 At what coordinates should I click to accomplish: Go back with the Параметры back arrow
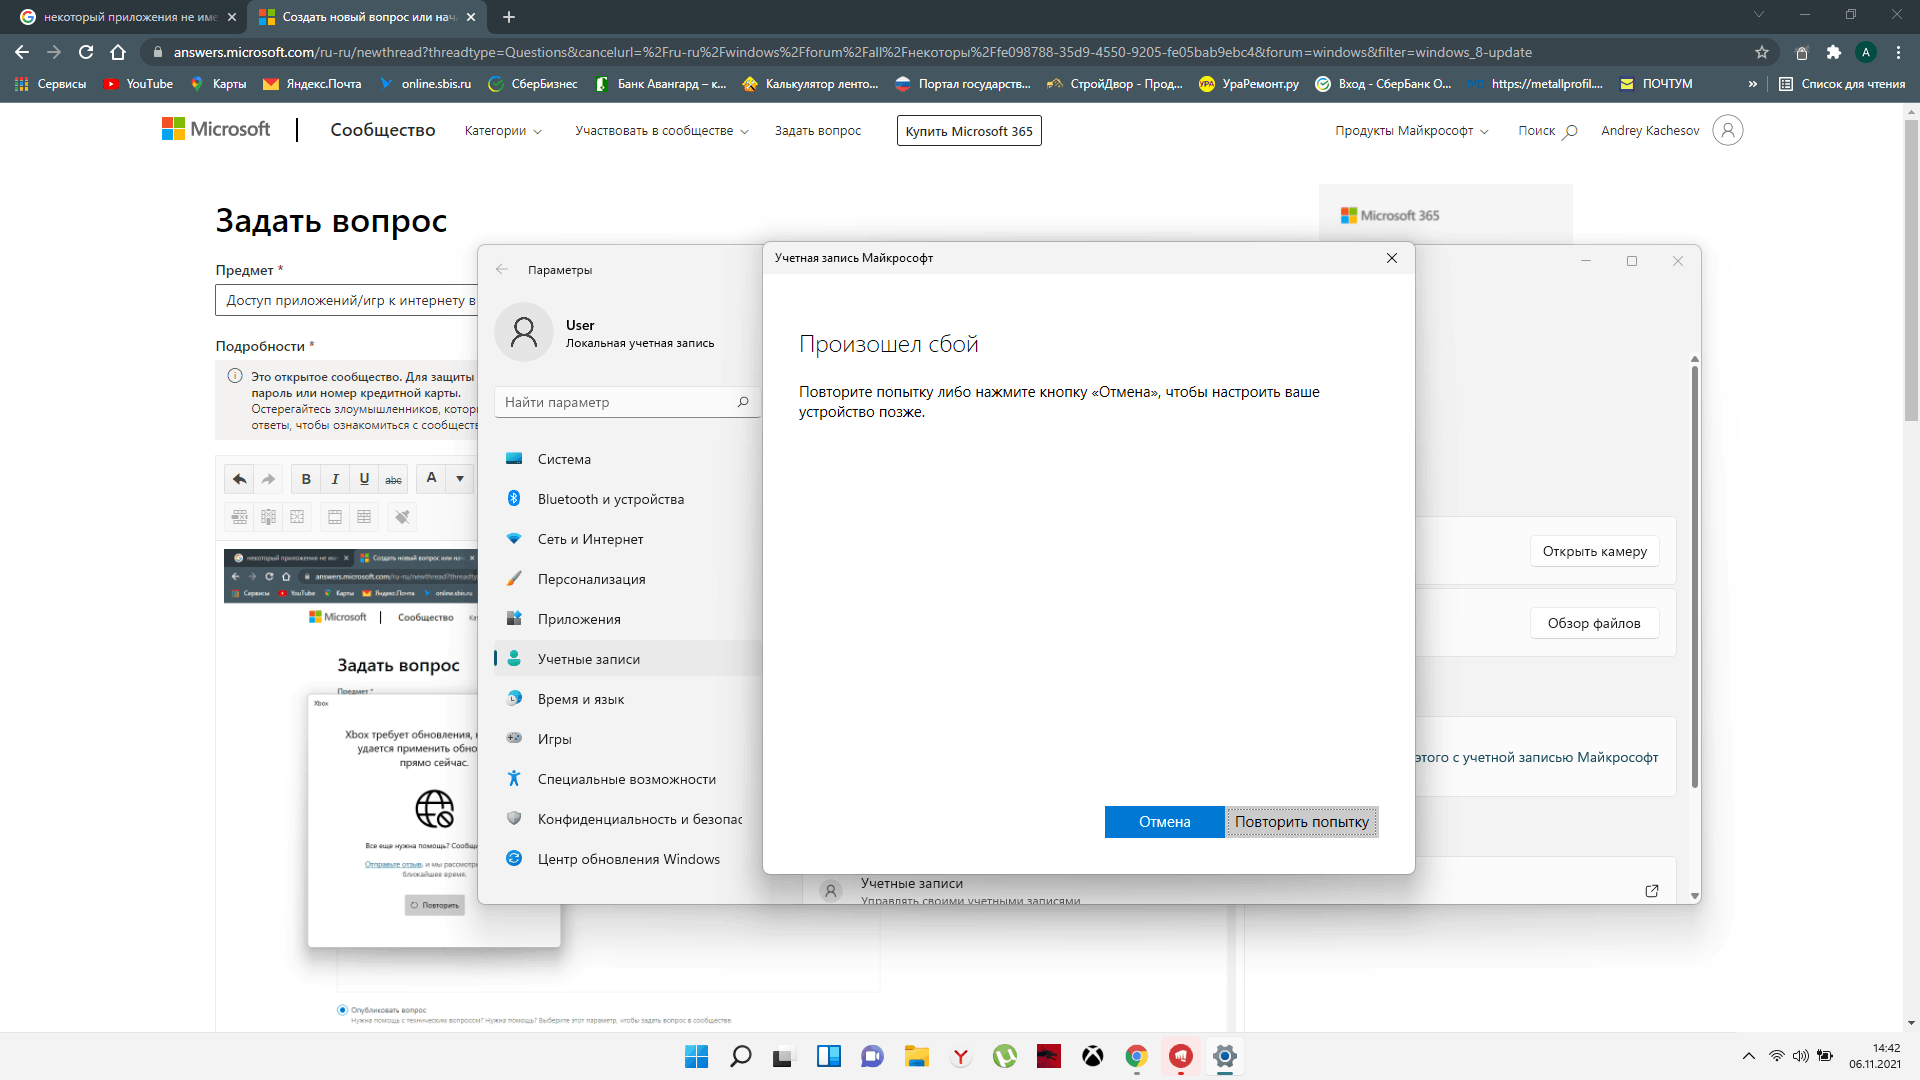coord(502,270)
